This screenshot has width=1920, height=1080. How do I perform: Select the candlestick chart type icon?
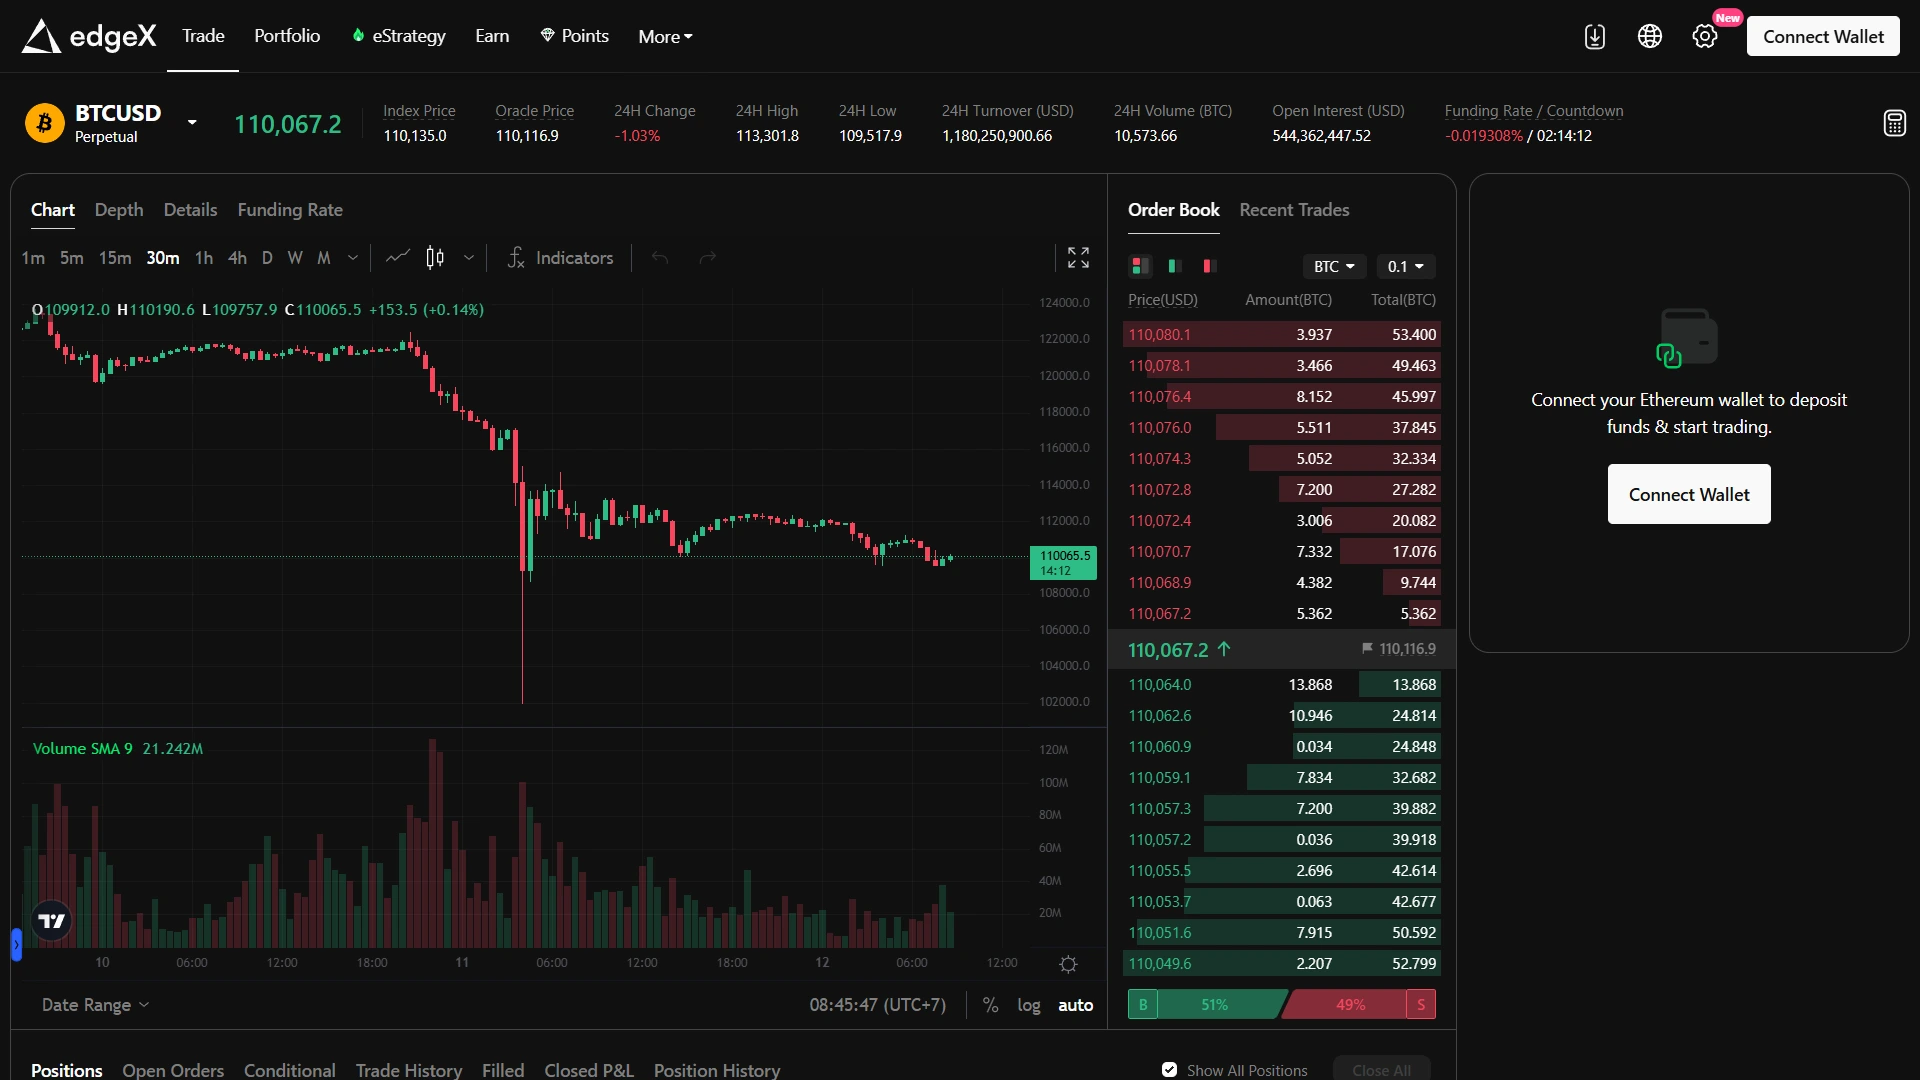click(x=434, y=258)
